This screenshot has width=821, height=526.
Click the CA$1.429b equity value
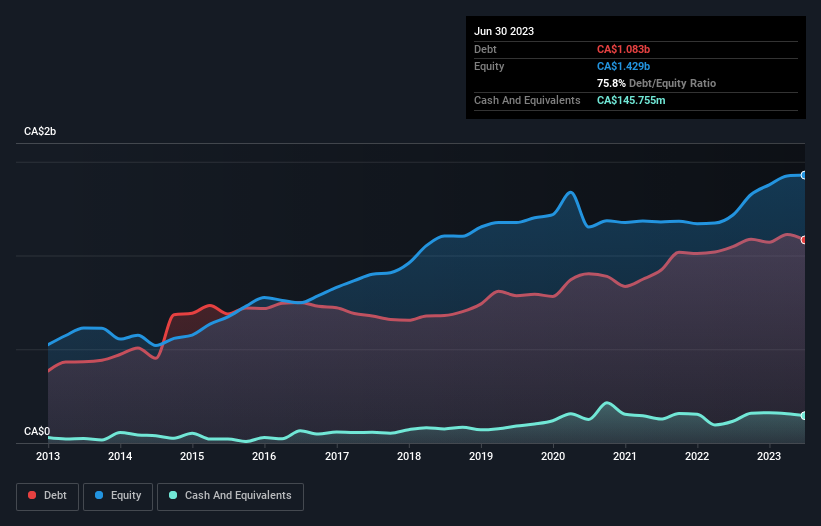coord(623,66)
